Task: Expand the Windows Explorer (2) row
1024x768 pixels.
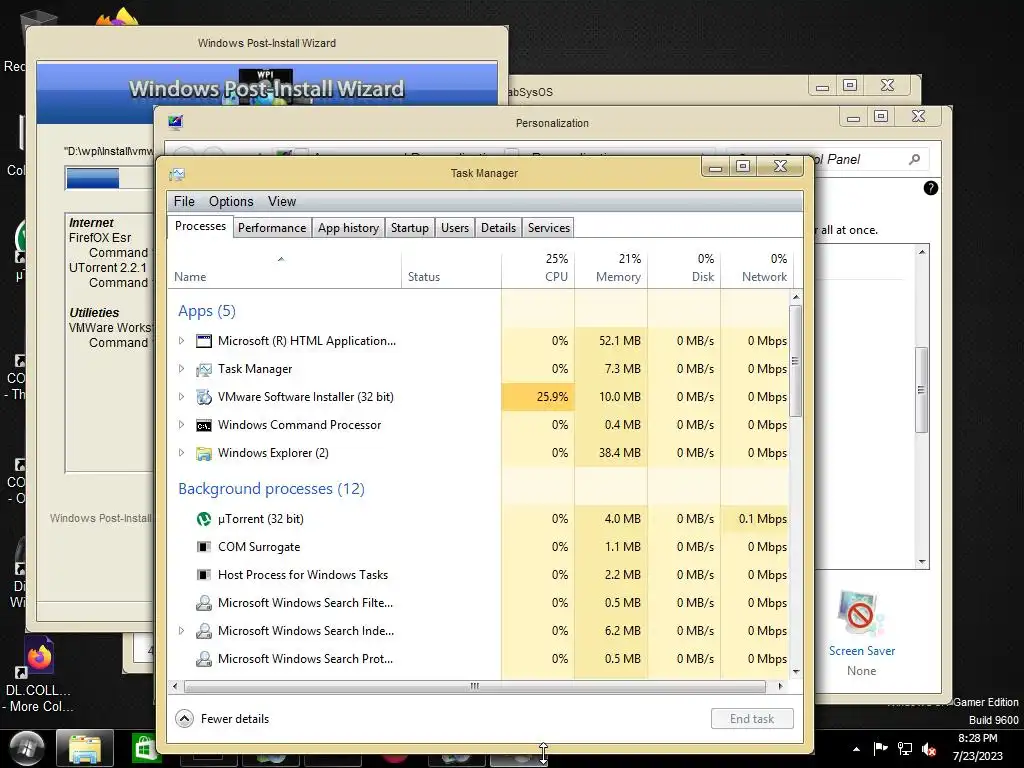Action: click(x=182, y=453)
